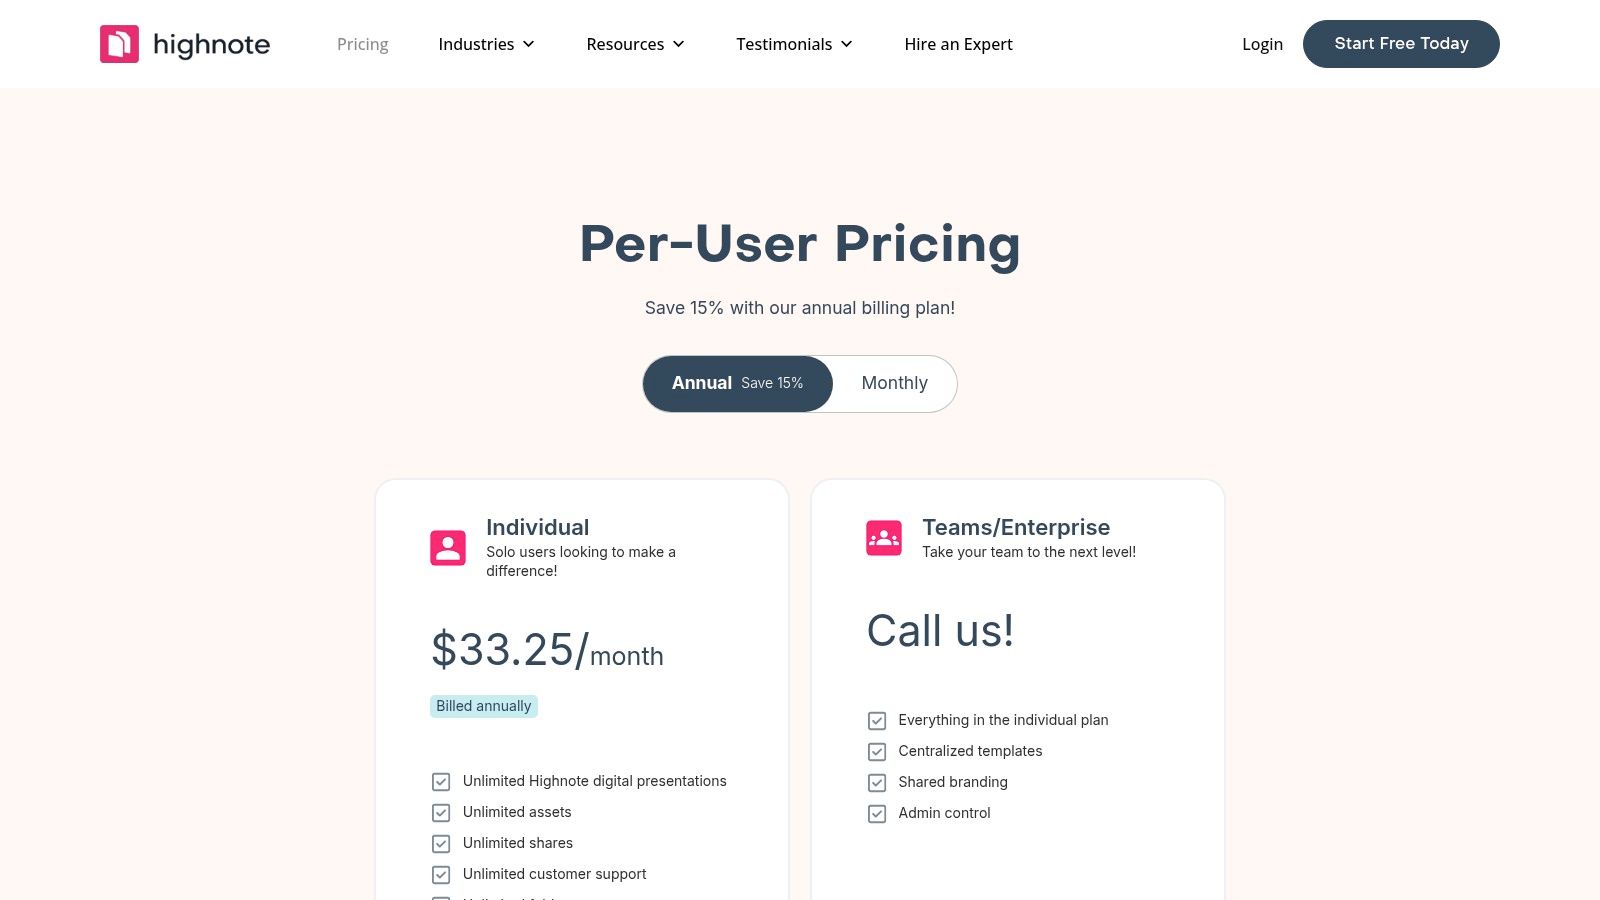
Task: Go to the Pricing nav item
Action: click(362, 44)
